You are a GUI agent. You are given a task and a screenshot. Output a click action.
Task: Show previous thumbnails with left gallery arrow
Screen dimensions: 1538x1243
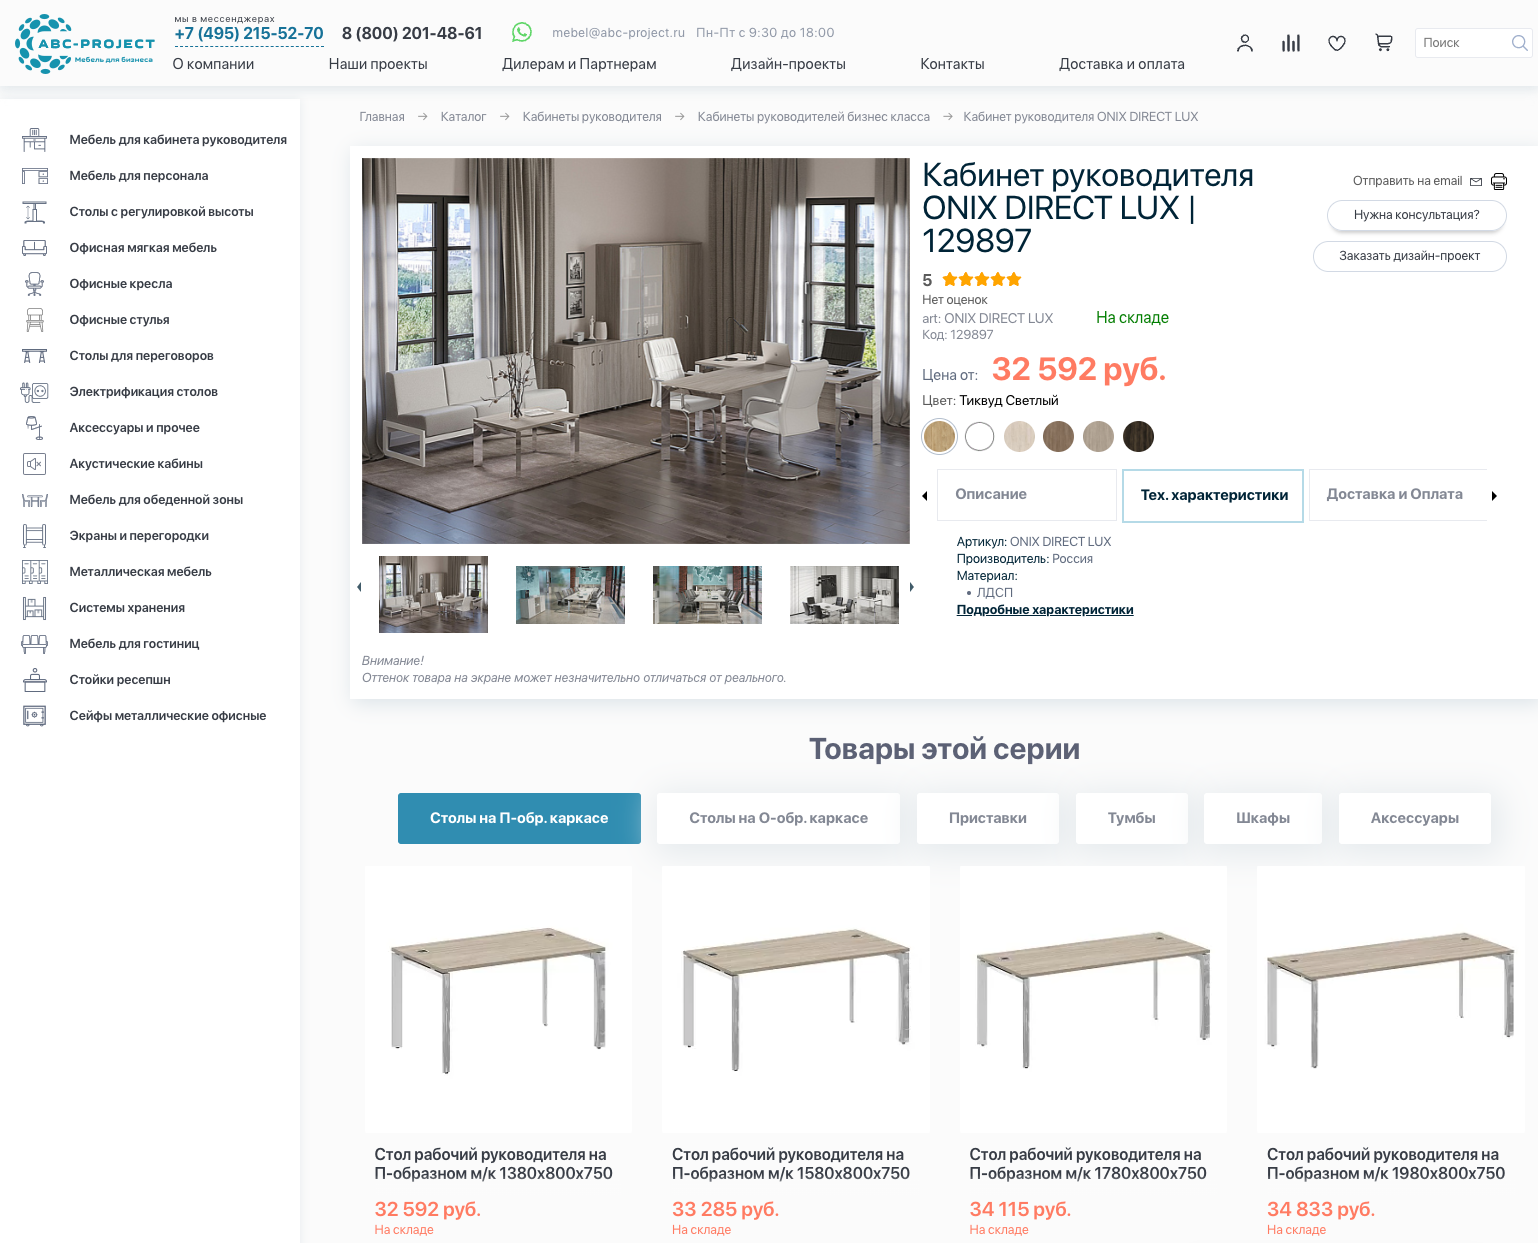coord(359,587)
